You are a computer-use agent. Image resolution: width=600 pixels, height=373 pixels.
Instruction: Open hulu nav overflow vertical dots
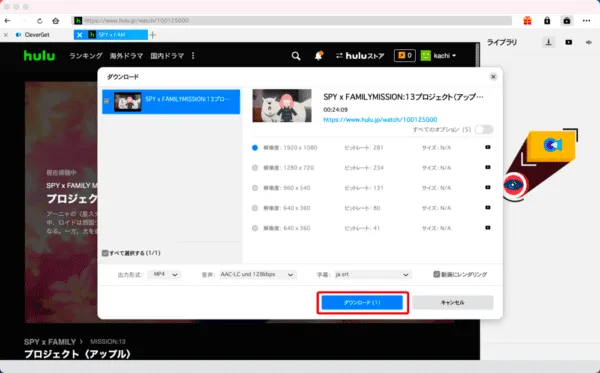pyautogui.click(x=193, y=56)
